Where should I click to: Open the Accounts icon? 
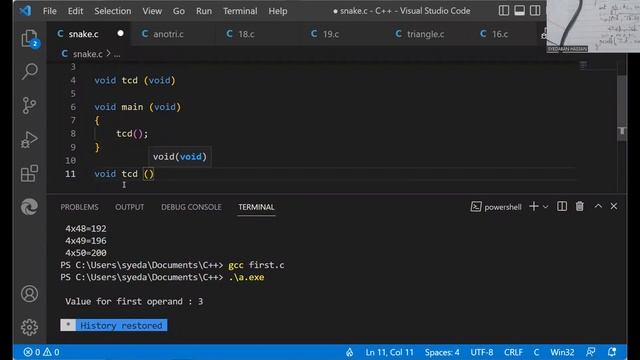(x=29, y=294)
